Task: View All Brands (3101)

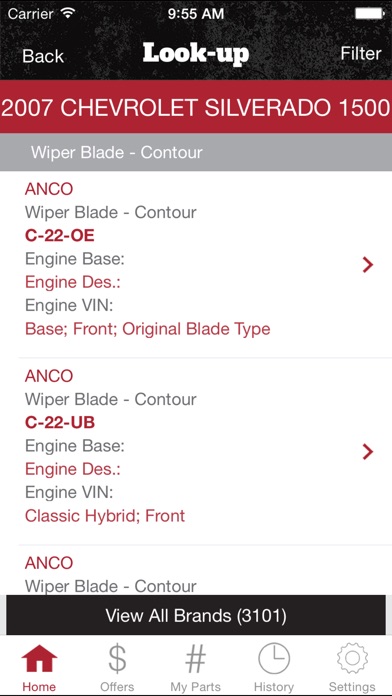Action: click(196, 615)
